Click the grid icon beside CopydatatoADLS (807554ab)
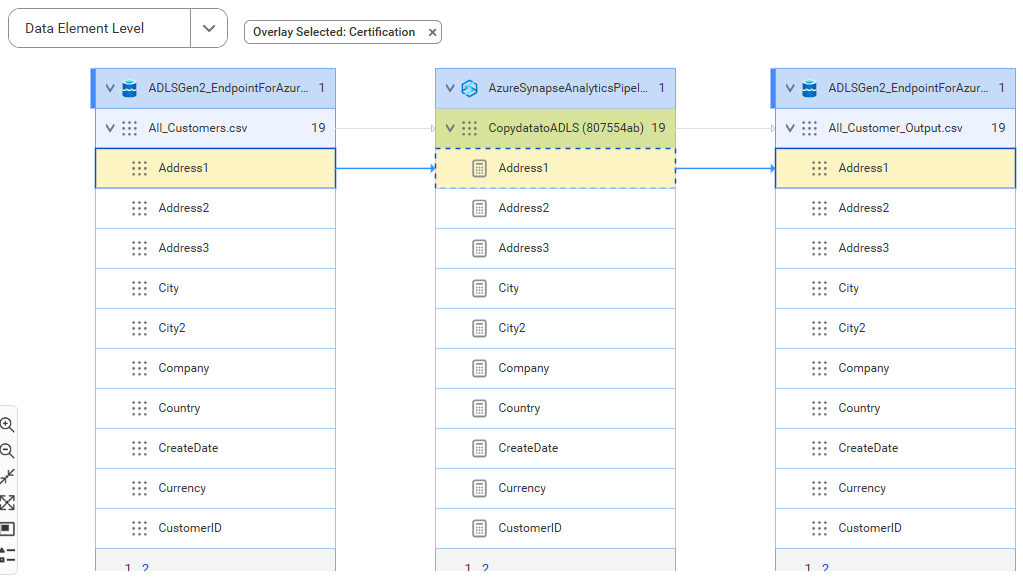This screenshot has width=1023, height=578. pos(470,129)
